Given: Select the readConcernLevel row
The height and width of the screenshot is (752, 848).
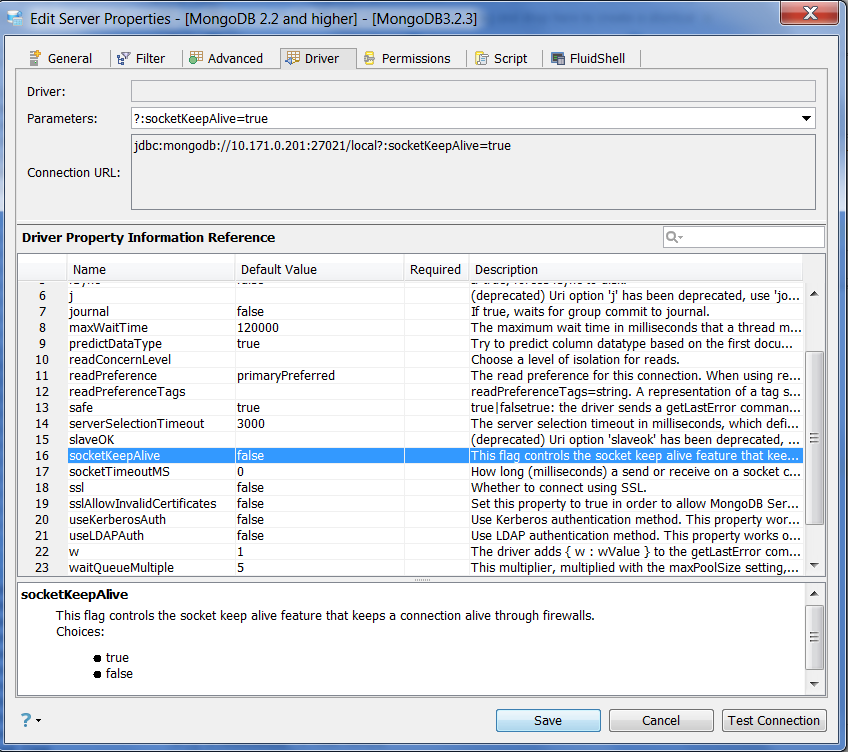Looking at the screenshot, I should [411, 360].
